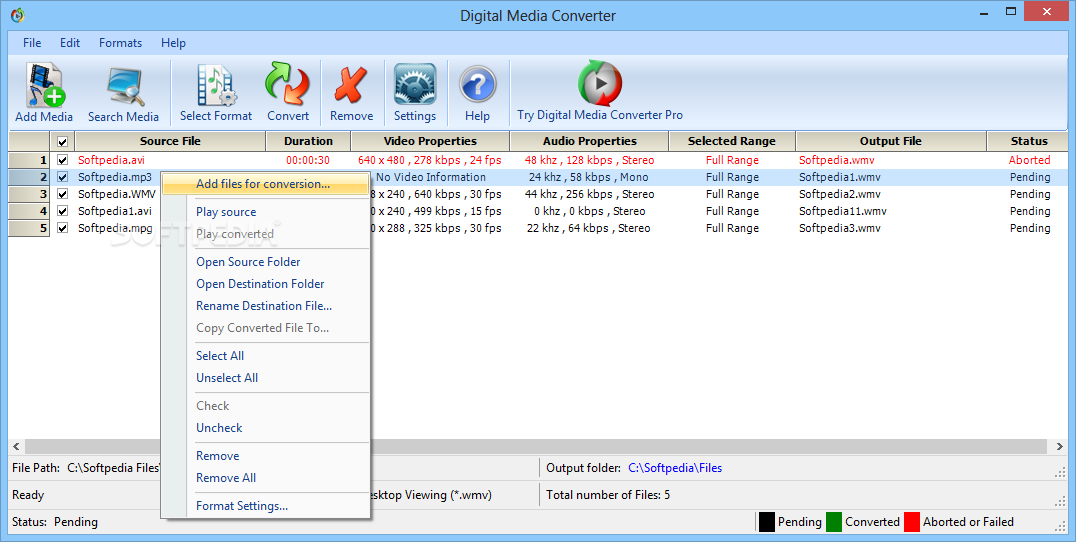Sort by the Duration column header
The width and height of the screenshot is (1076, 542).
click(x=308, y=141)
